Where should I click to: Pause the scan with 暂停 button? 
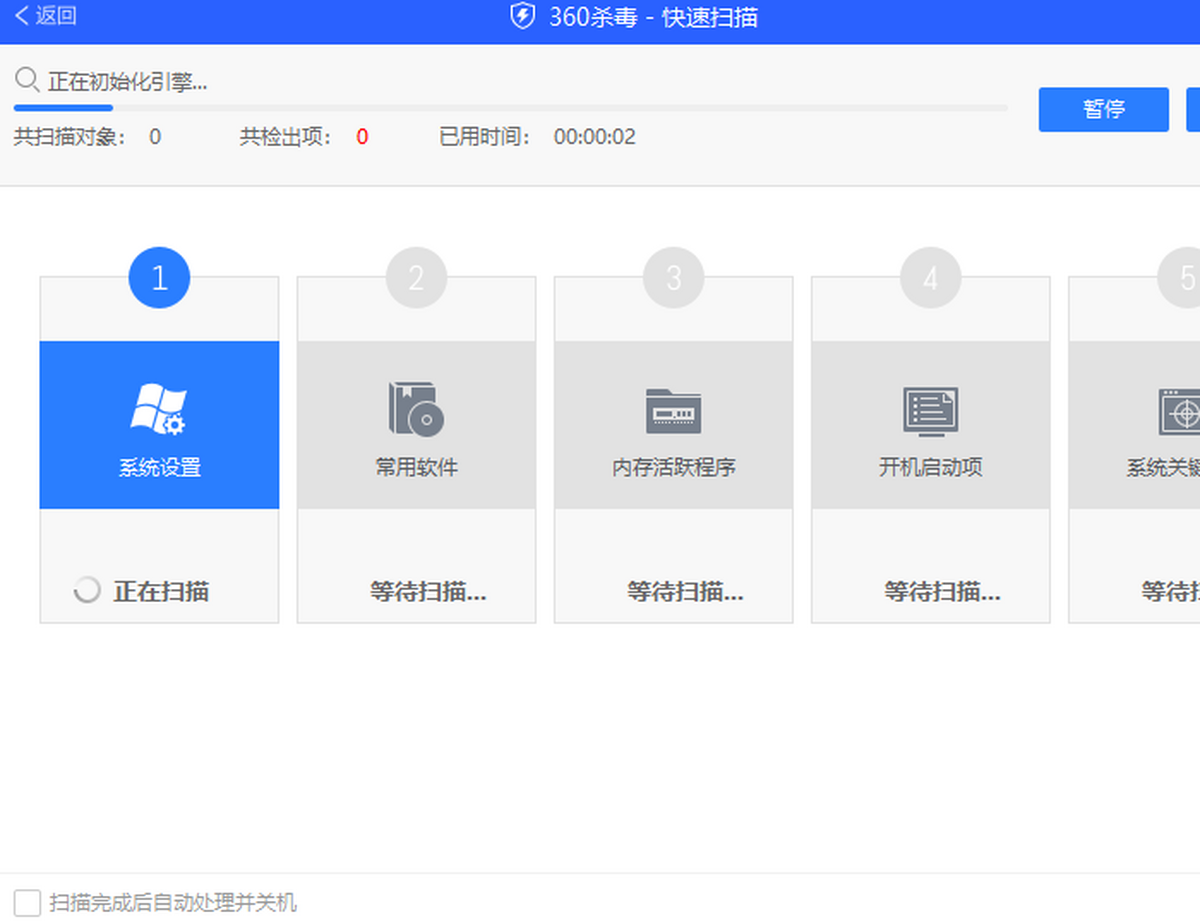pyautogui.click(x=1103, y=109)
